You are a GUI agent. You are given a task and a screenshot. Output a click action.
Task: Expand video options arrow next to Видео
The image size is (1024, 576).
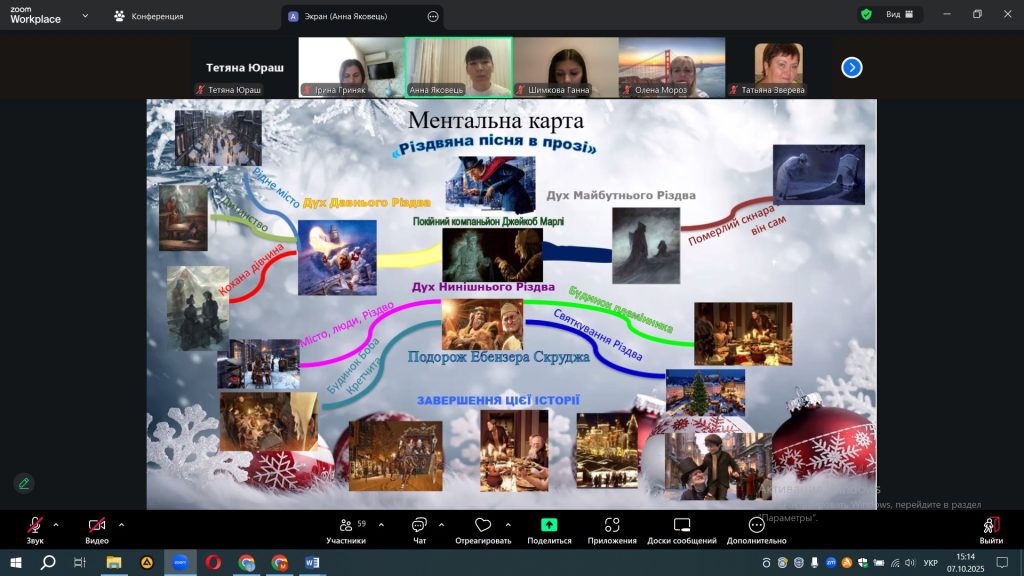point(121,524)
